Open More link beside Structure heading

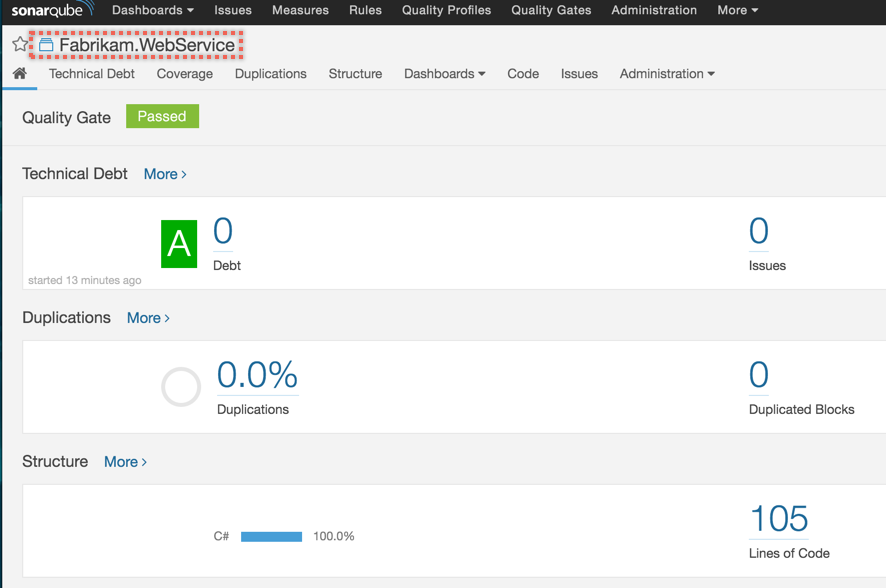[125, 462]
